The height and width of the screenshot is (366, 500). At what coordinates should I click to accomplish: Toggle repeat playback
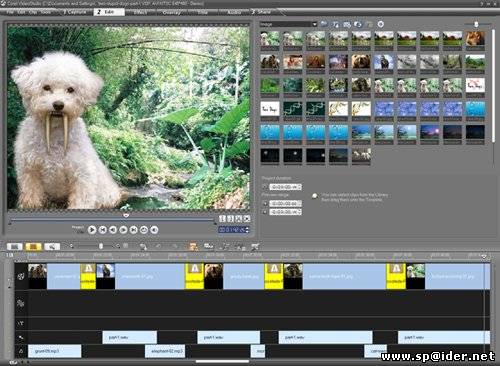pyautogui.click(x=144, y=230)
